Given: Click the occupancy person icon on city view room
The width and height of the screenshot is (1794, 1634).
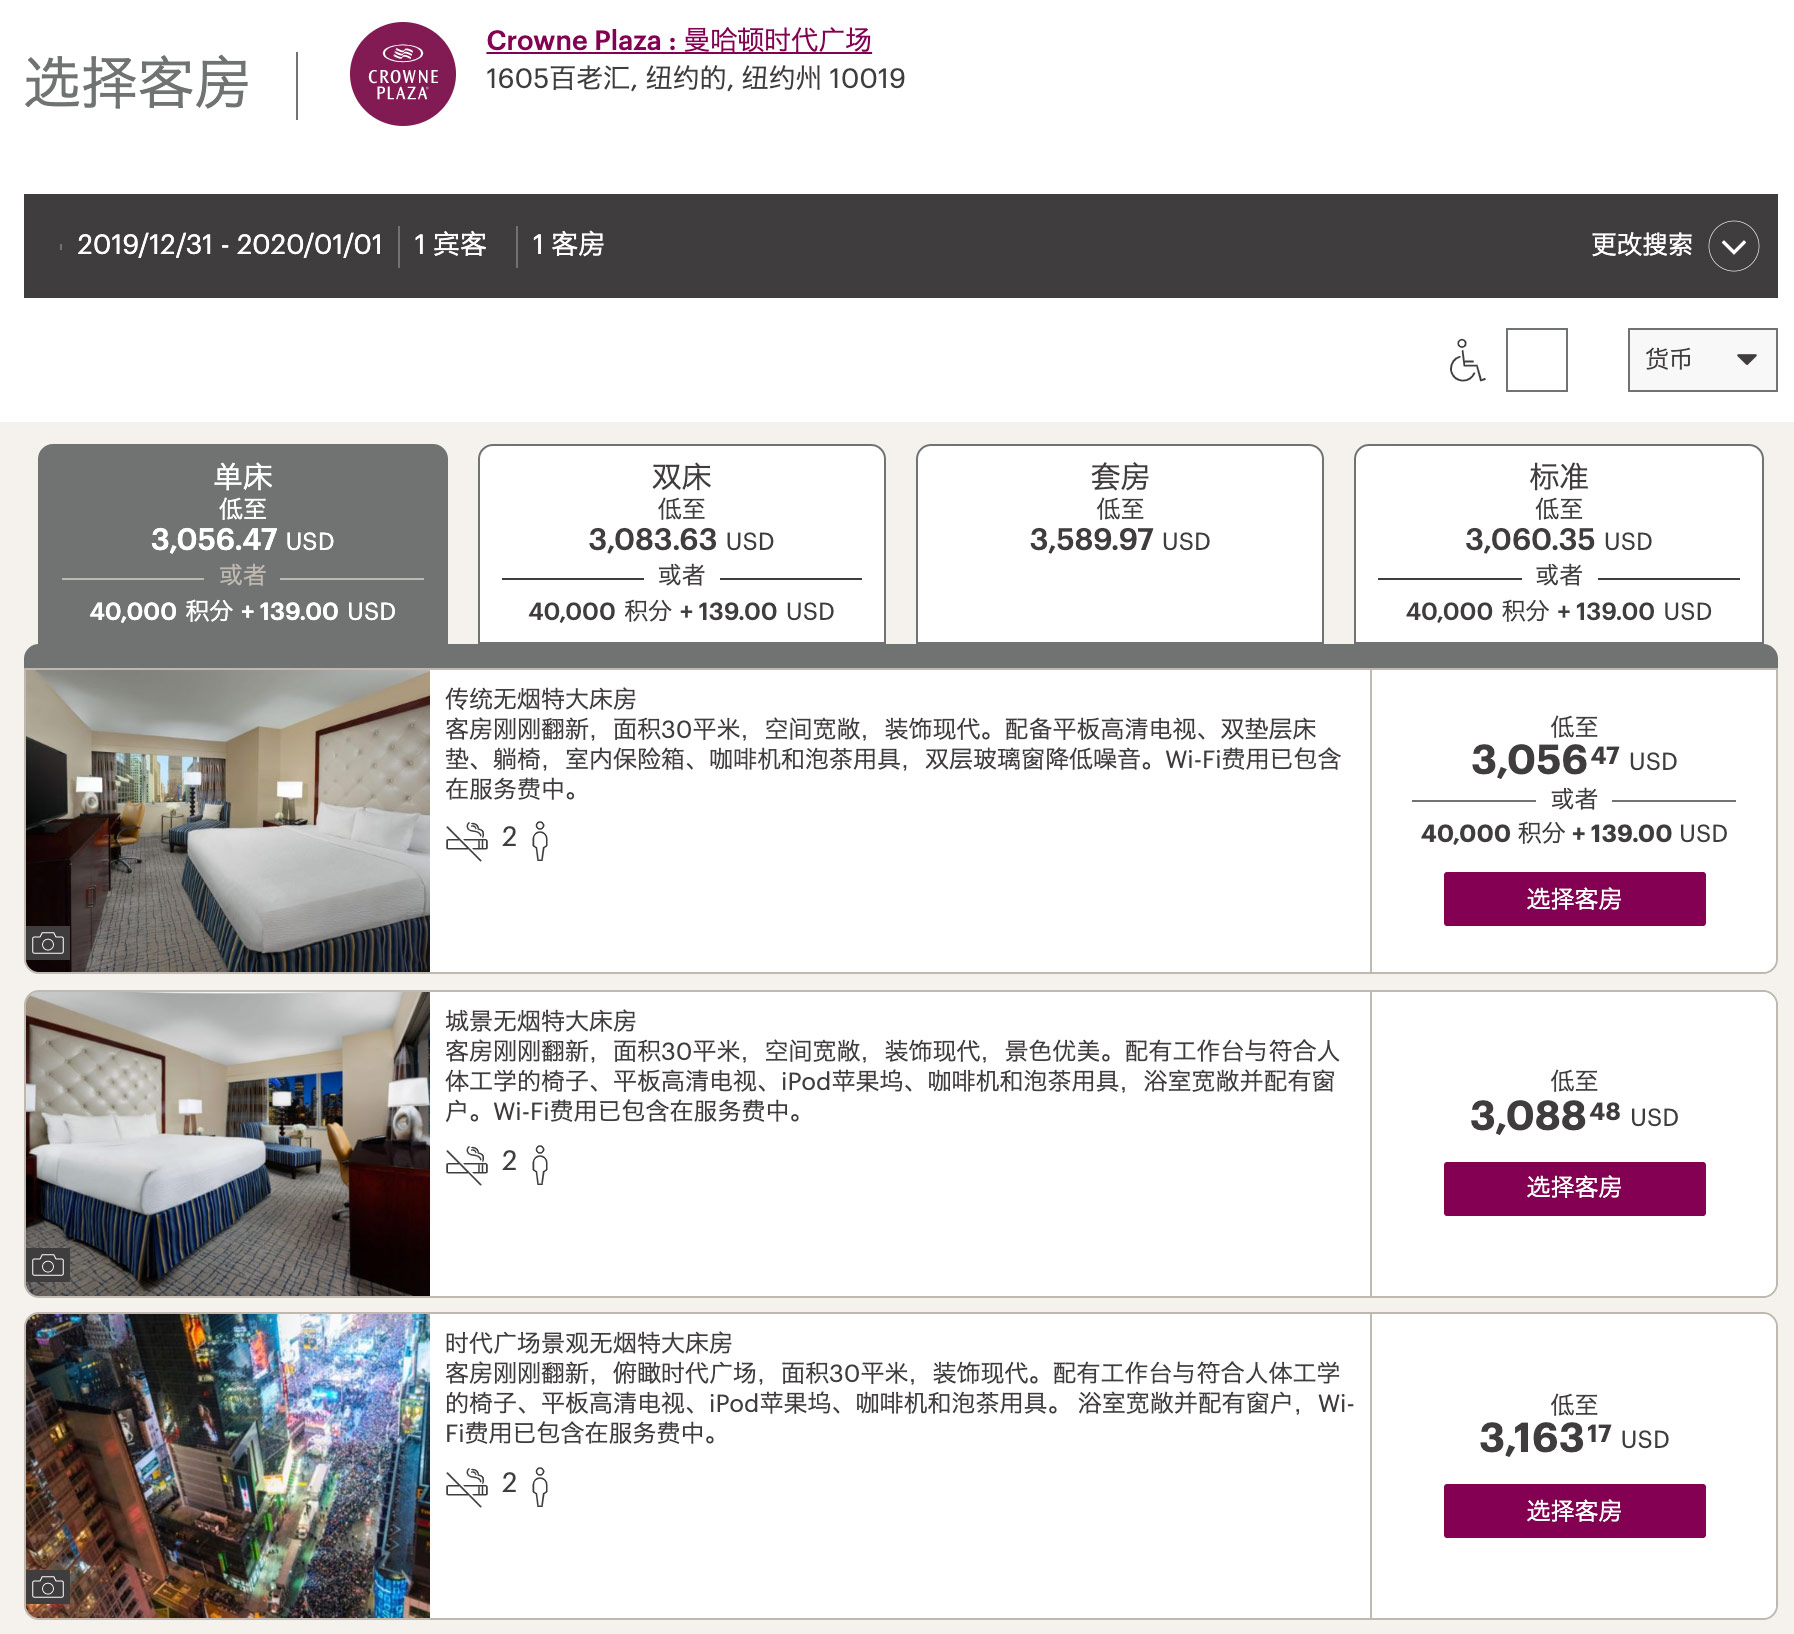Looking at the screenshot, I should click(x=540, y=1164).
